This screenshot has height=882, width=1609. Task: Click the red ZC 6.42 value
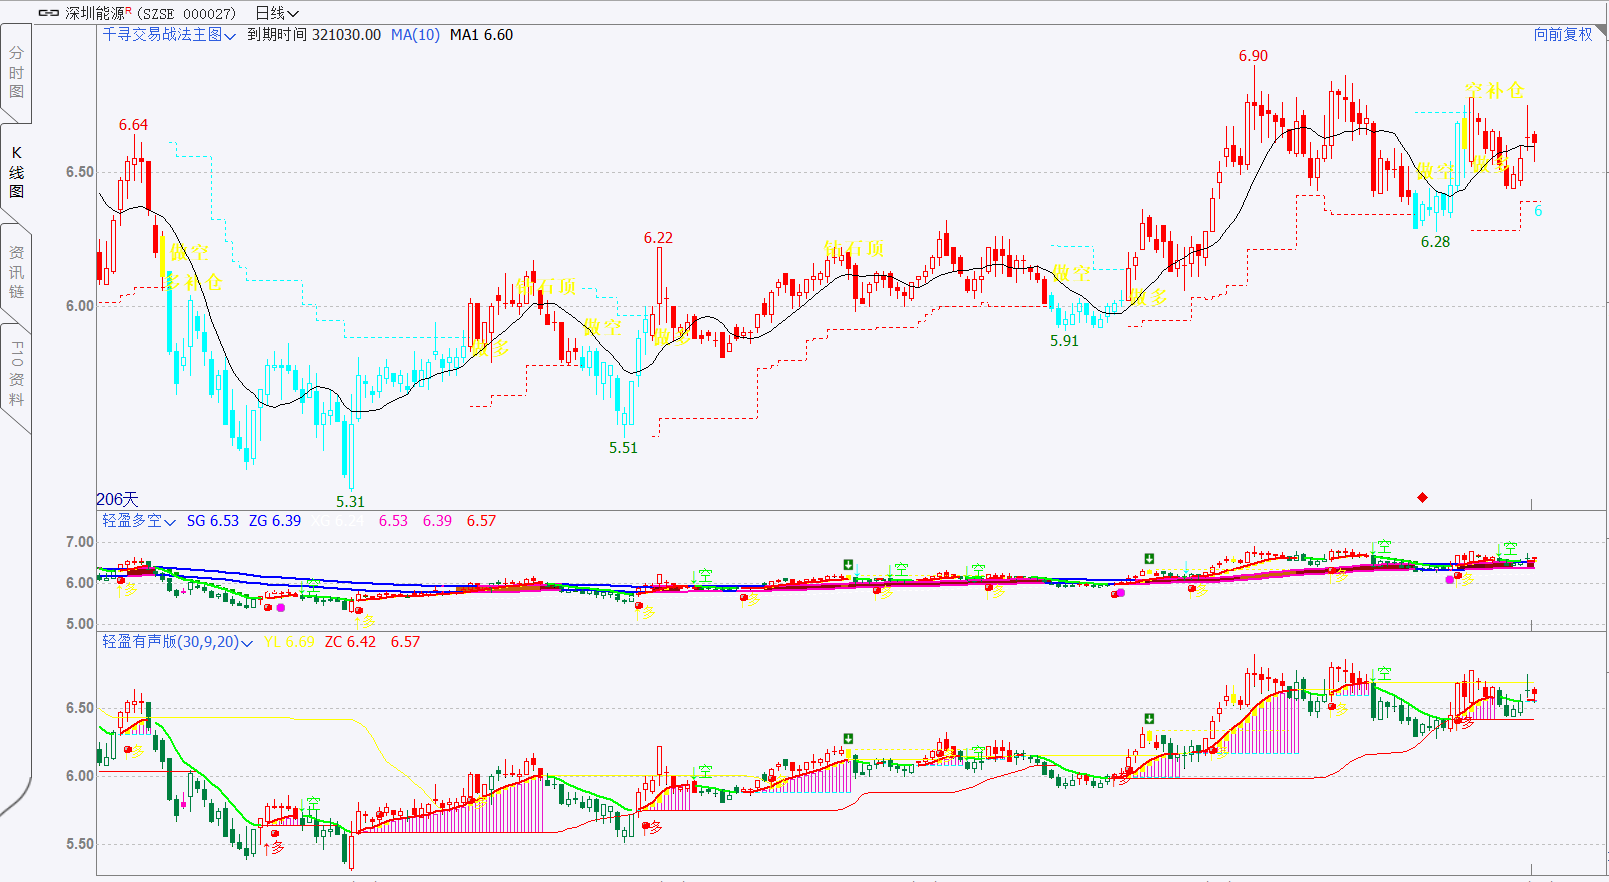(350, 641)
